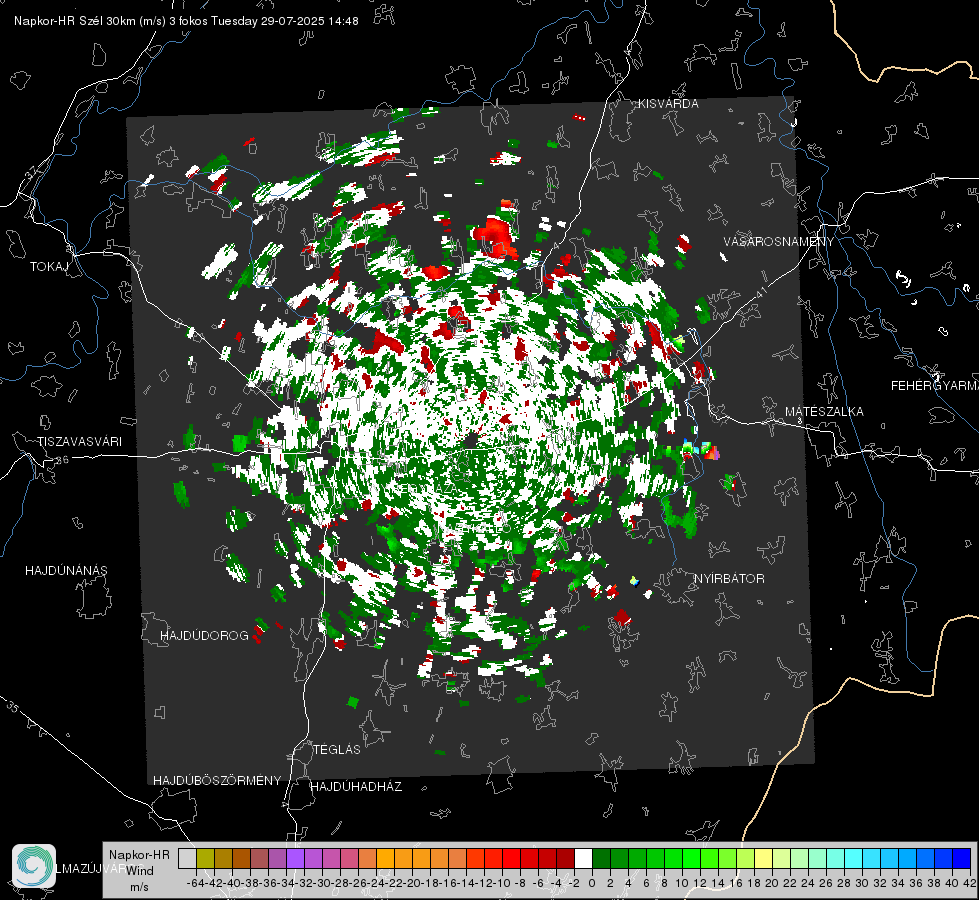Click the HAJDÚDOROG label

[204, 636]
